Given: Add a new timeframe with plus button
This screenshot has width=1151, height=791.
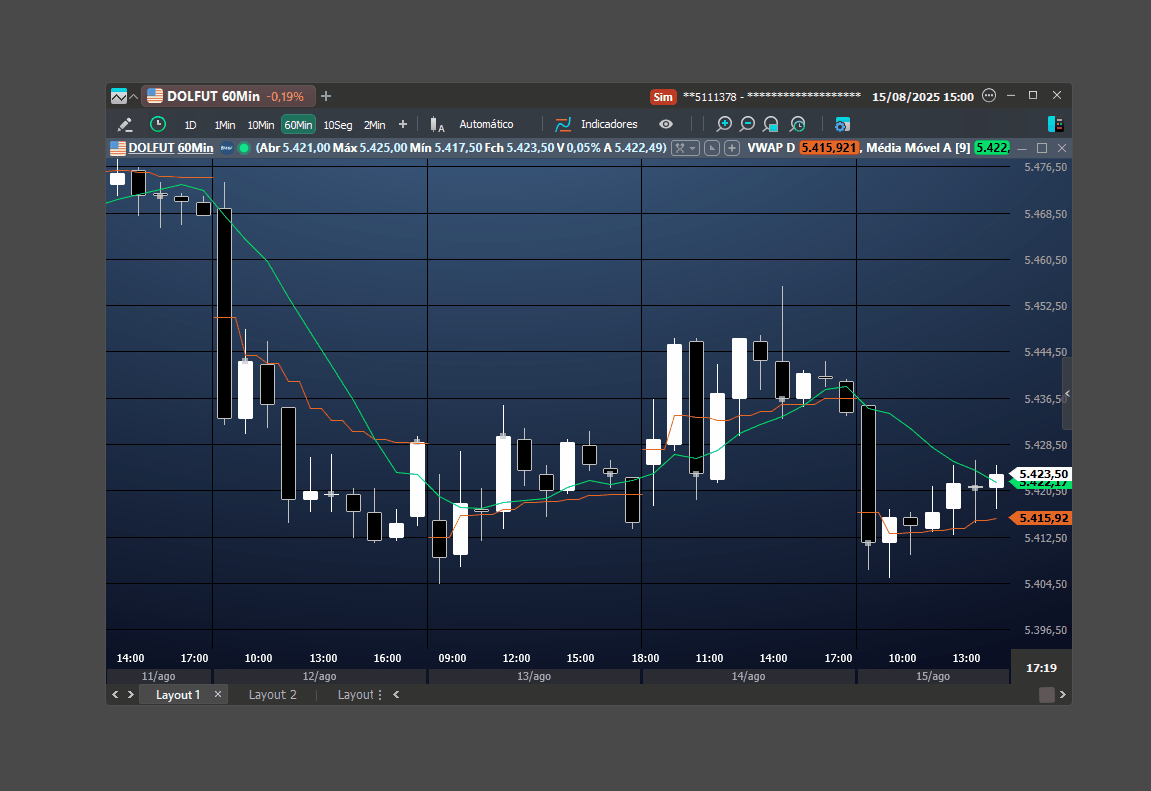Looking at the screenshot, I should [x=402, y=124].
